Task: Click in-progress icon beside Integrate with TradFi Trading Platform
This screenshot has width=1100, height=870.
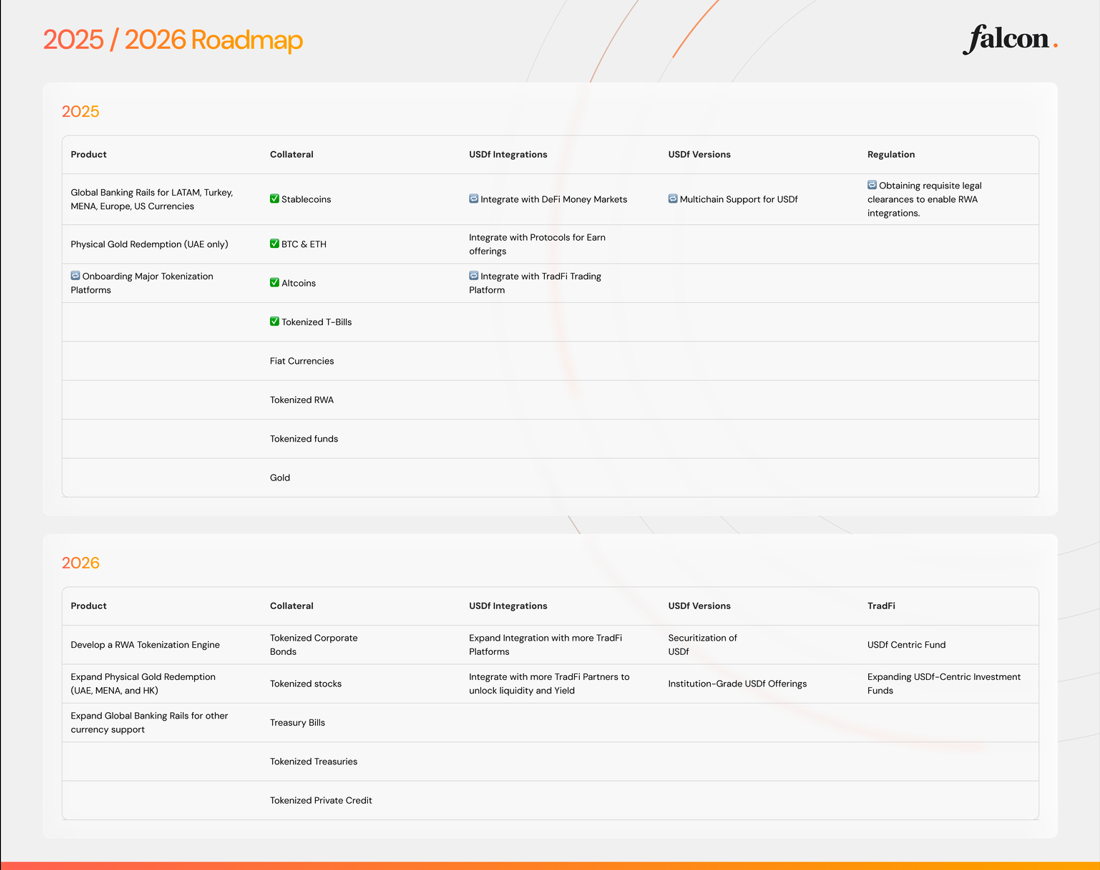Action: pyautogui.click(x=474, y=276)
